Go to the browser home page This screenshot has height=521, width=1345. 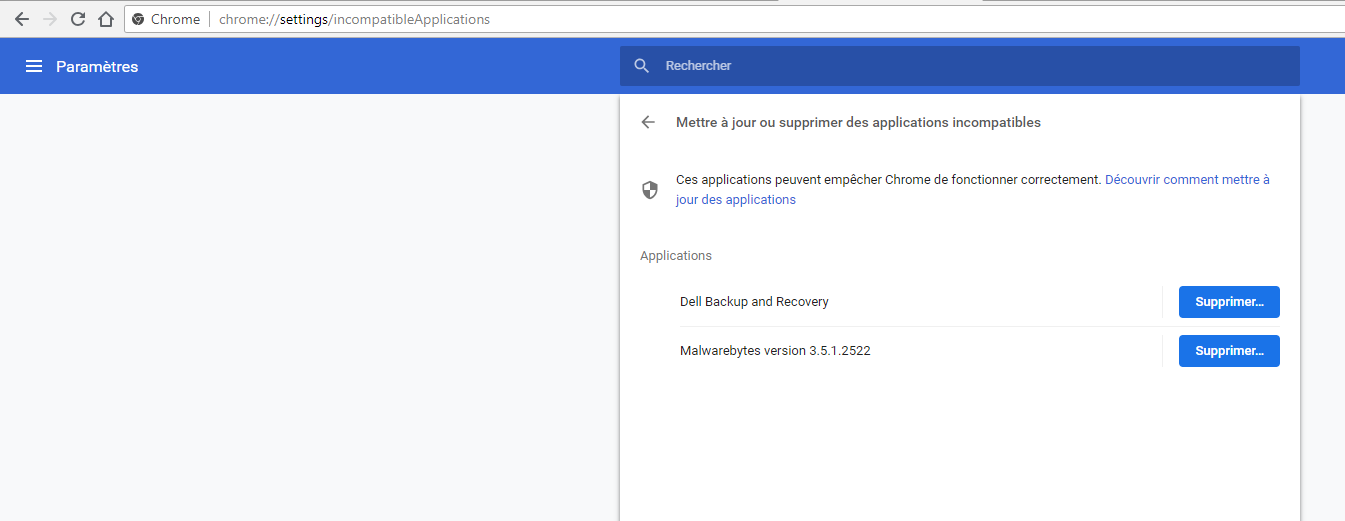pyautogui.click(x=105, y=19)
